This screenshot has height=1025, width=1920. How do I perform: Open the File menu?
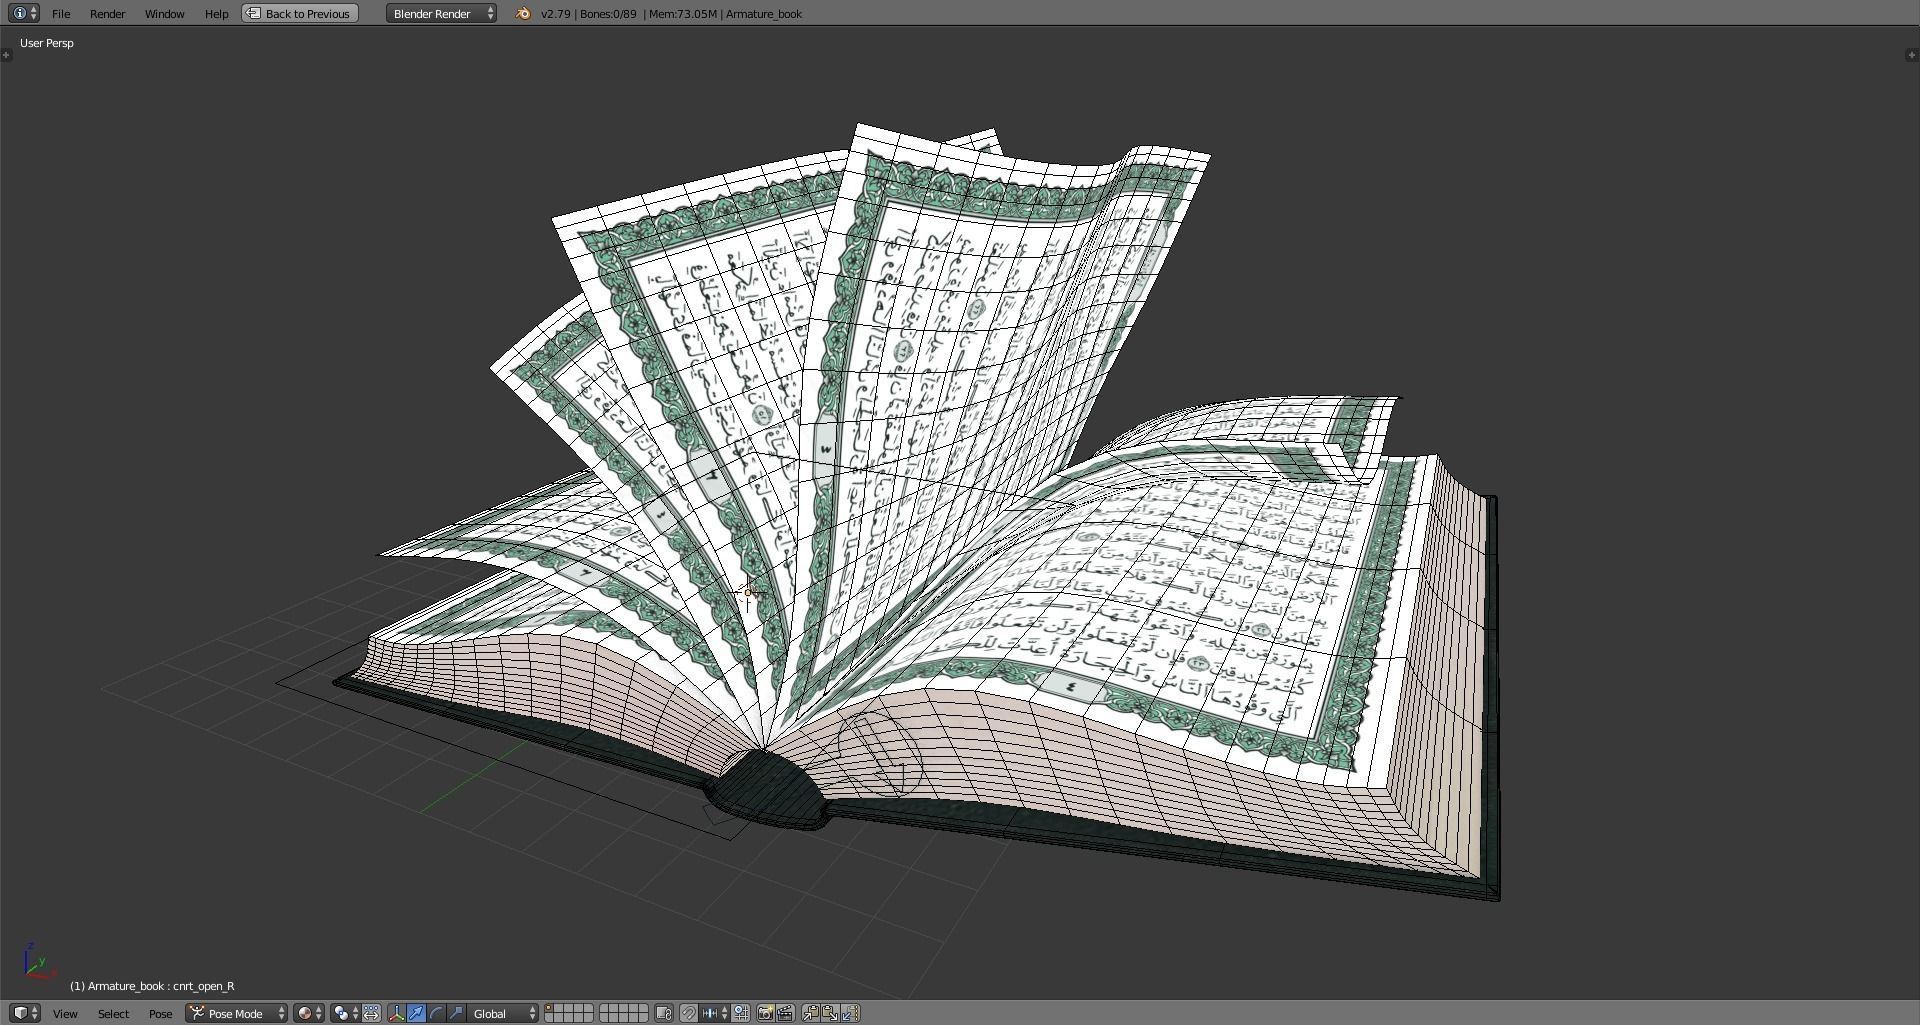pos(61,13)
